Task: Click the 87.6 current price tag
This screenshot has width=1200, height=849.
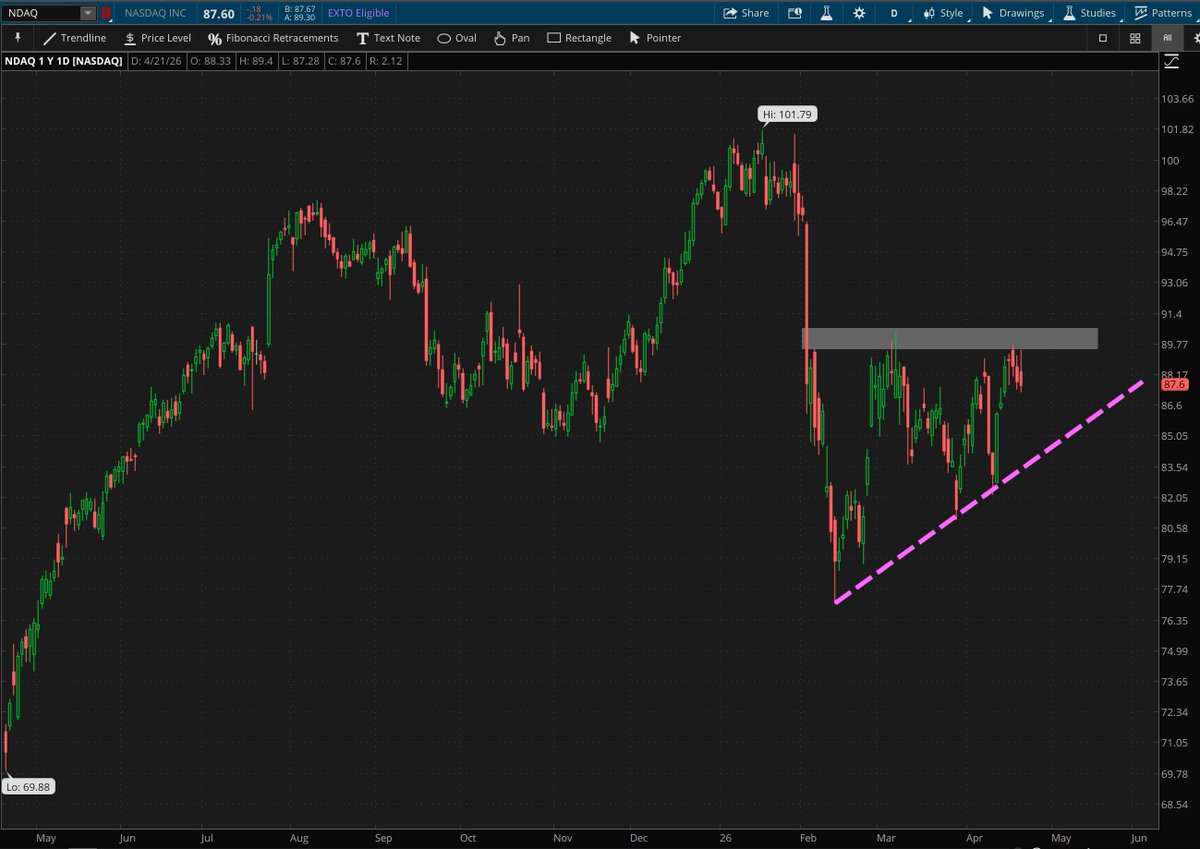Action: pyautogui.click(x=1173, y=384)
